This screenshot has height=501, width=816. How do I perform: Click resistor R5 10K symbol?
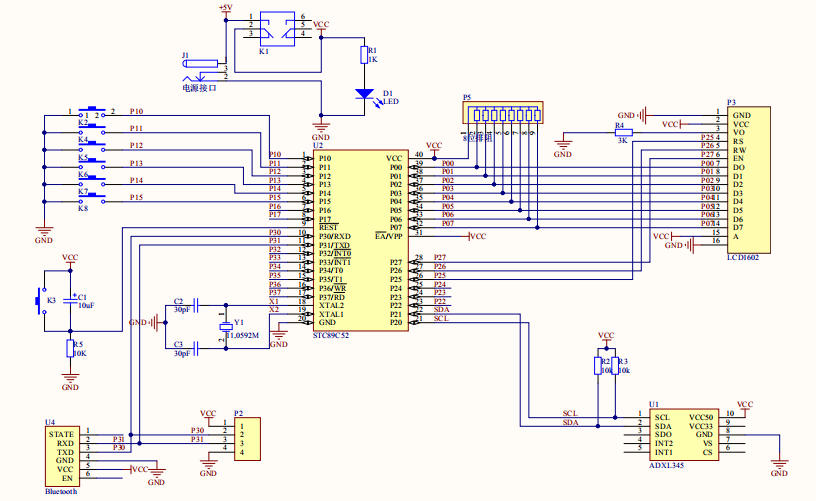70,349
